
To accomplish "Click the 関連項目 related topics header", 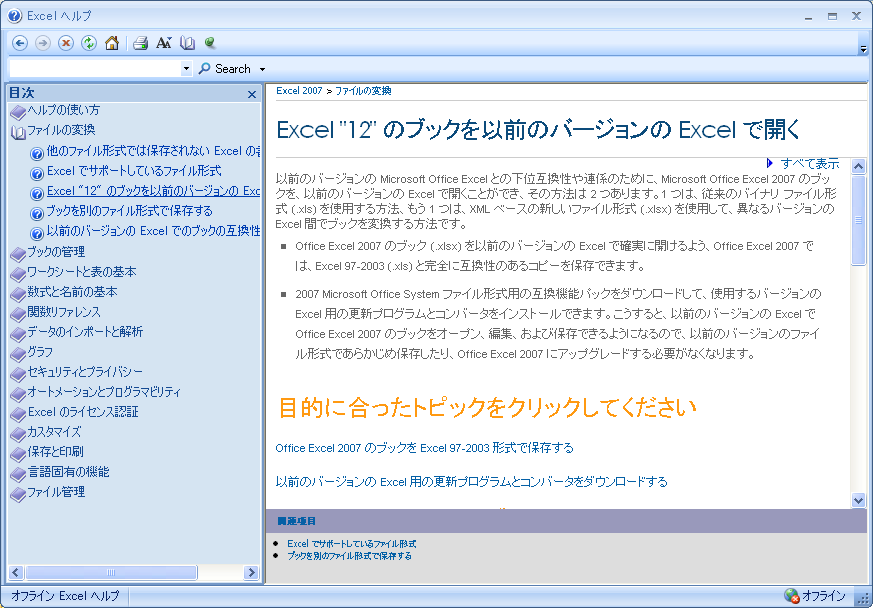I will pyautogui.click(x=297, y=521).
